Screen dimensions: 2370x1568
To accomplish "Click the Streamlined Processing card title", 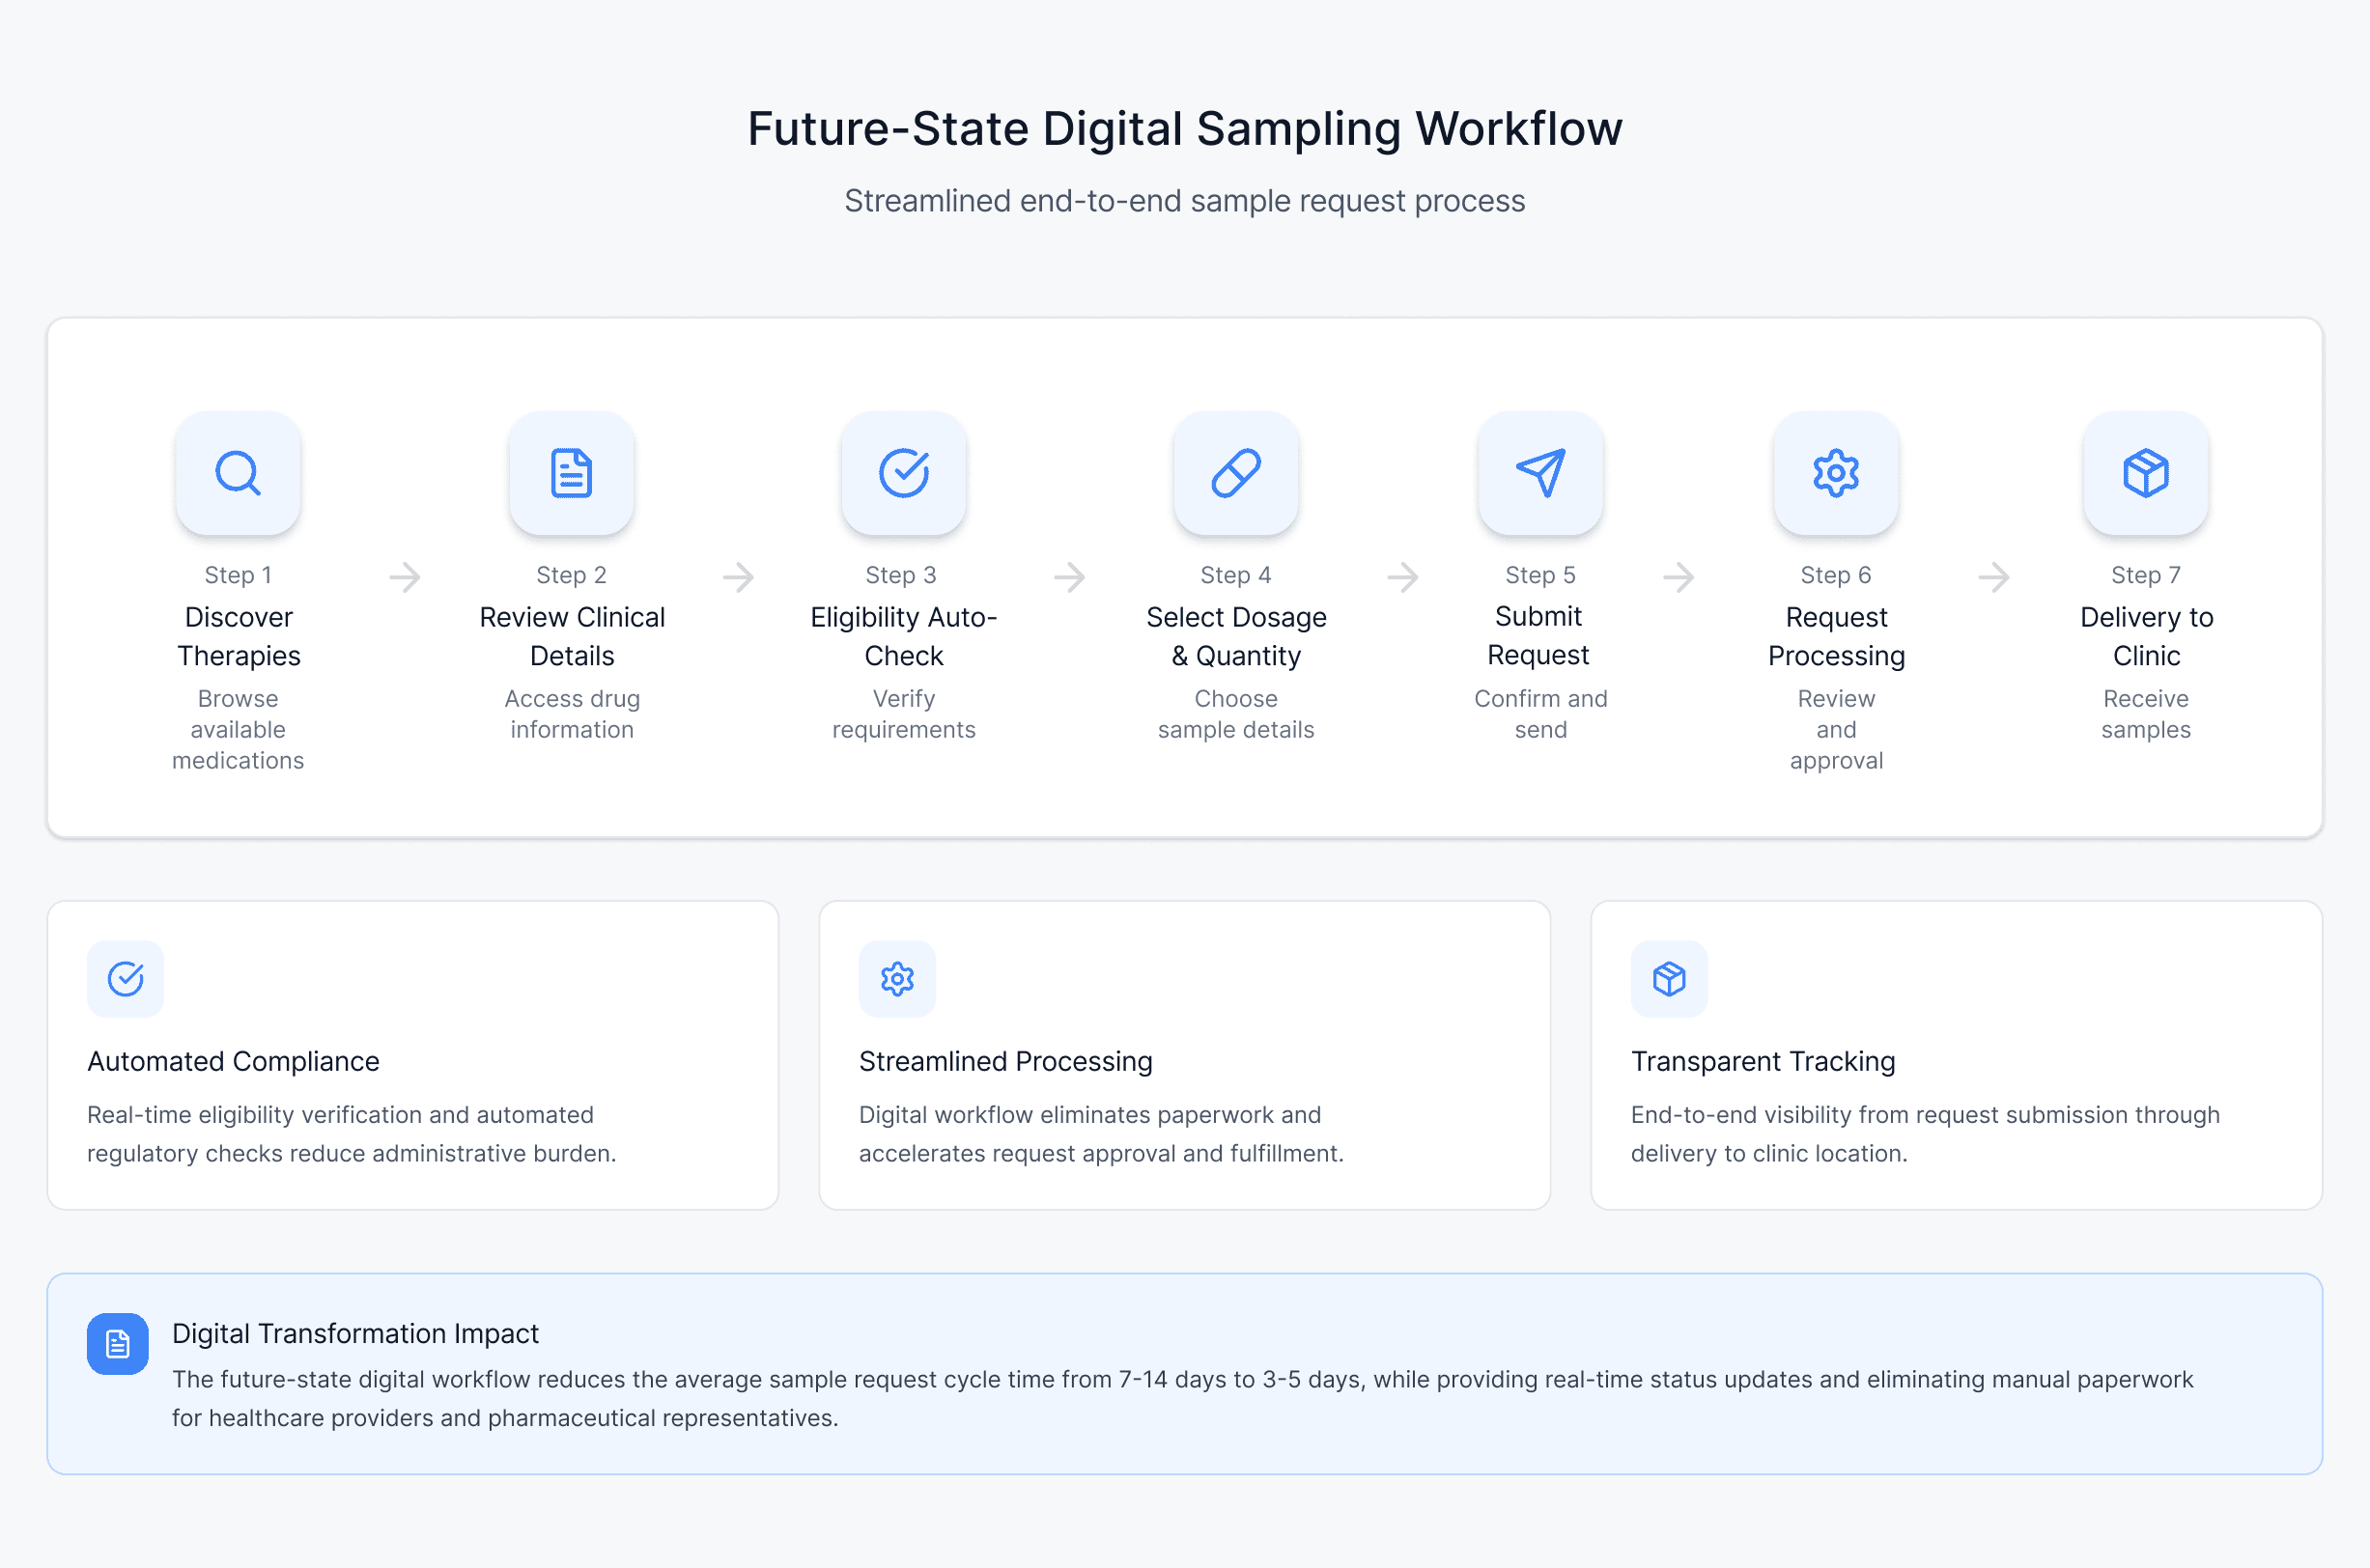I will tap(1005, 1061).
